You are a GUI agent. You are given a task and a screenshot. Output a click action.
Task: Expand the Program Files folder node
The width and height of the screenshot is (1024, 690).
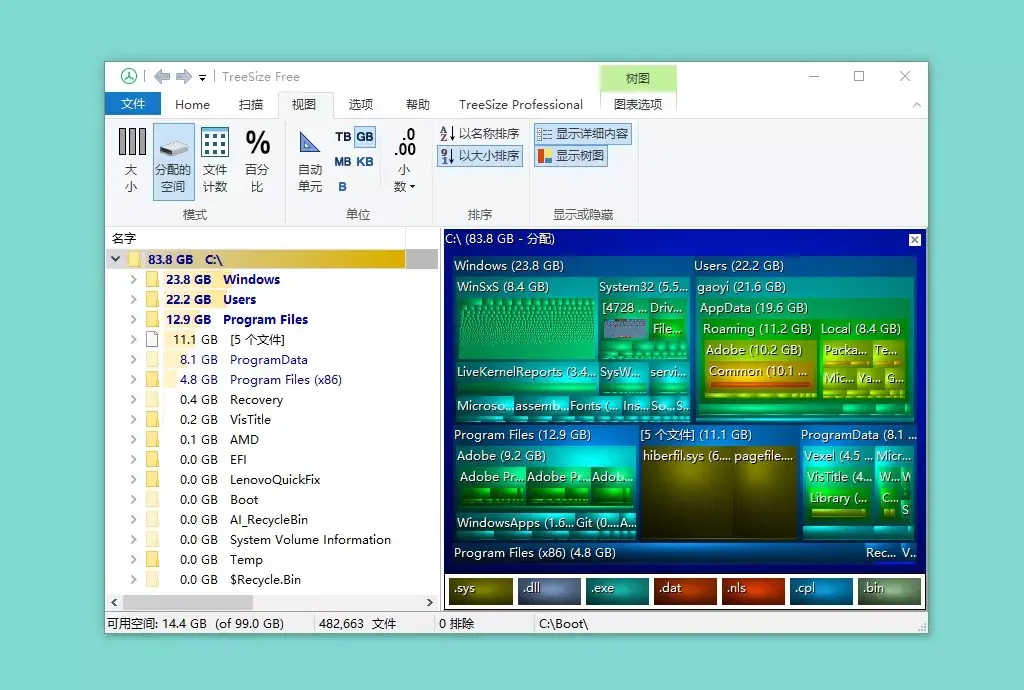pos(133,319)
